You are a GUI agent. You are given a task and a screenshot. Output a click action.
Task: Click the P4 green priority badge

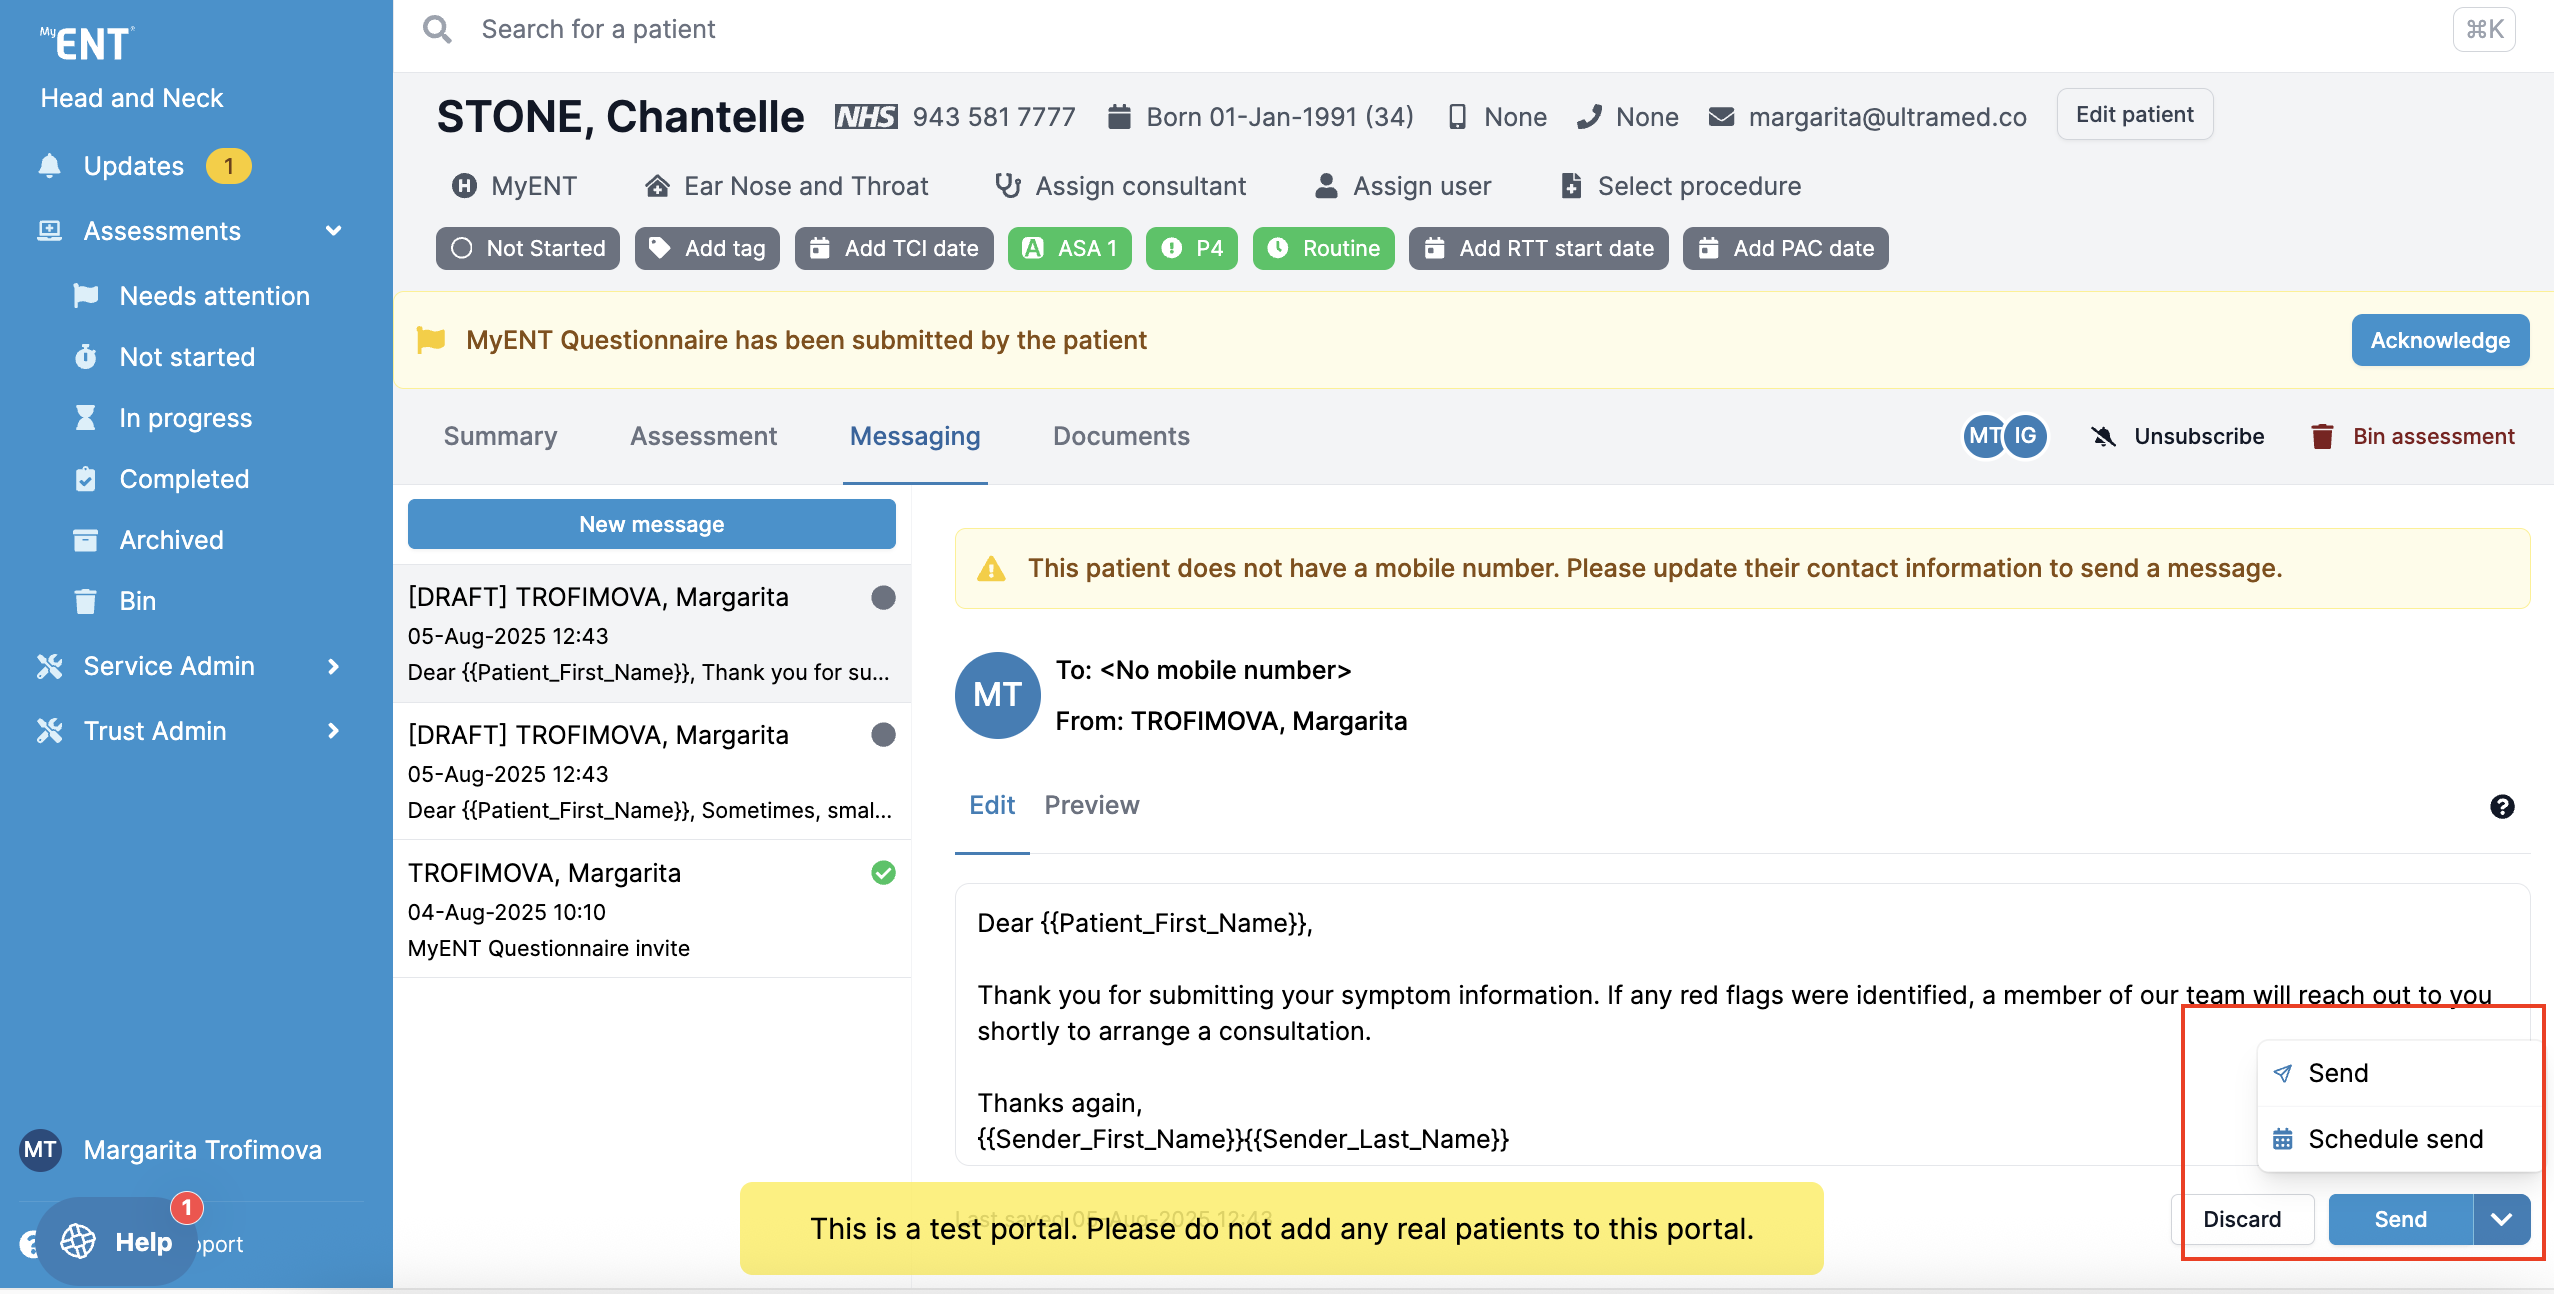point(1191,248)
